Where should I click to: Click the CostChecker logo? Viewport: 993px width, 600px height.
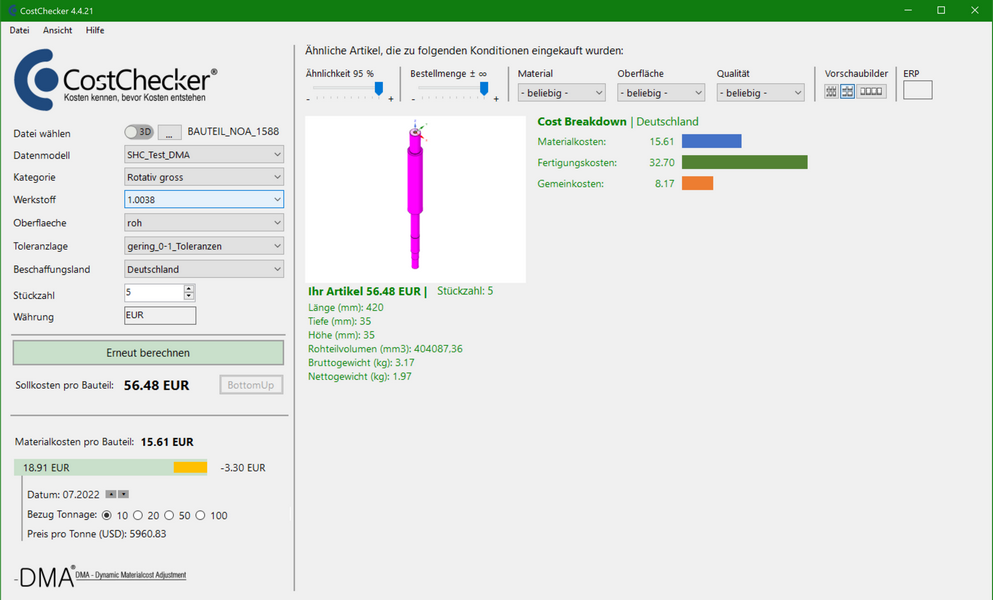pos(115,80)
